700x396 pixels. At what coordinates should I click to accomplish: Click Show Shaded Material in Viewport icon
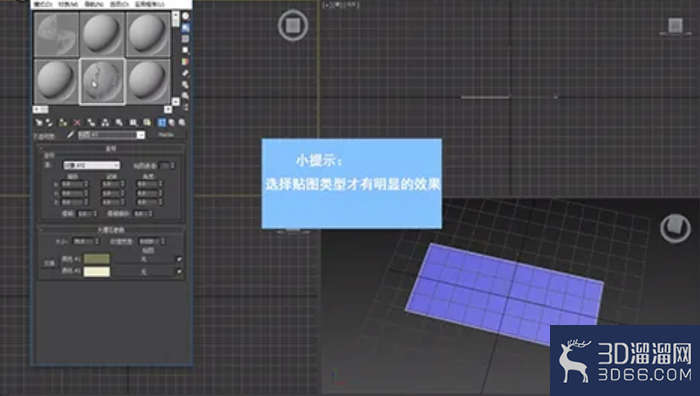[x=147, y=122]
